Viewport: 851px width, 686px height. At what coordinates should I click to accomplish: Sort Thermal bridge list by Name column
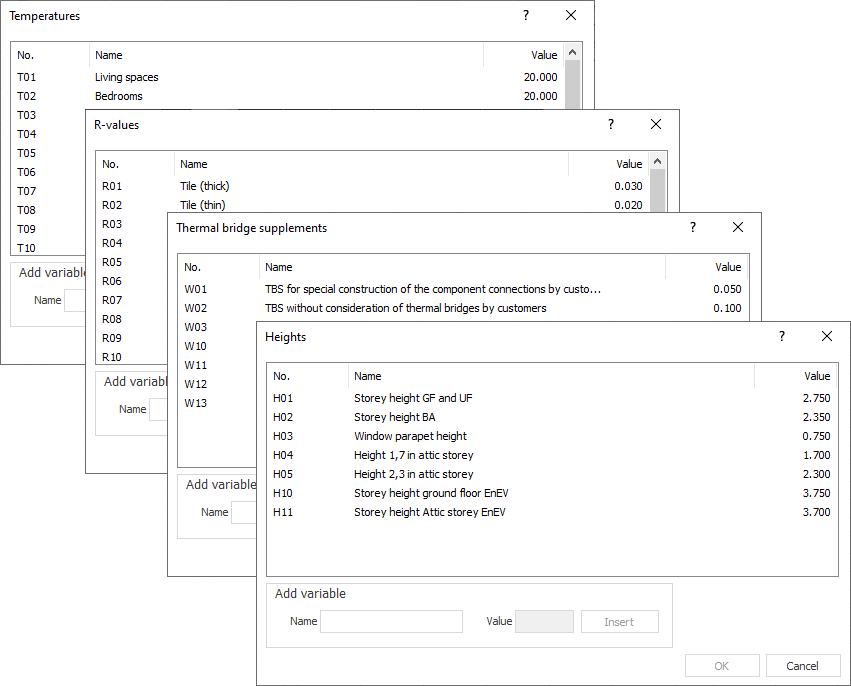(462, 267)
